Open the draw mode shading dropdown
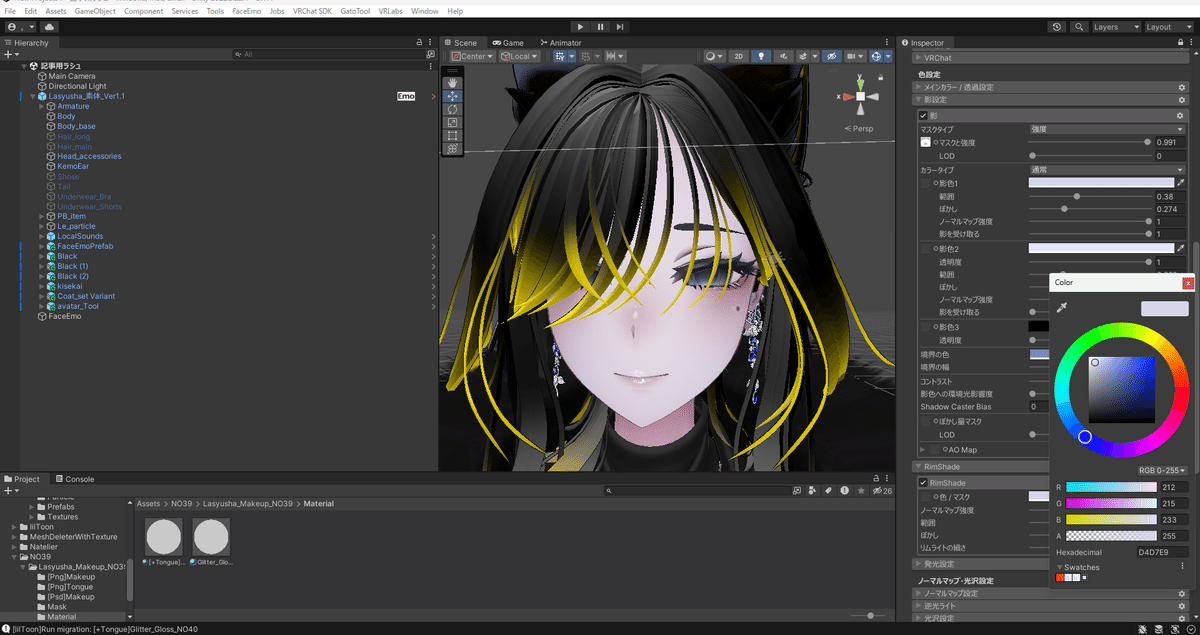The image size is (1200, 635). (713, 57)
